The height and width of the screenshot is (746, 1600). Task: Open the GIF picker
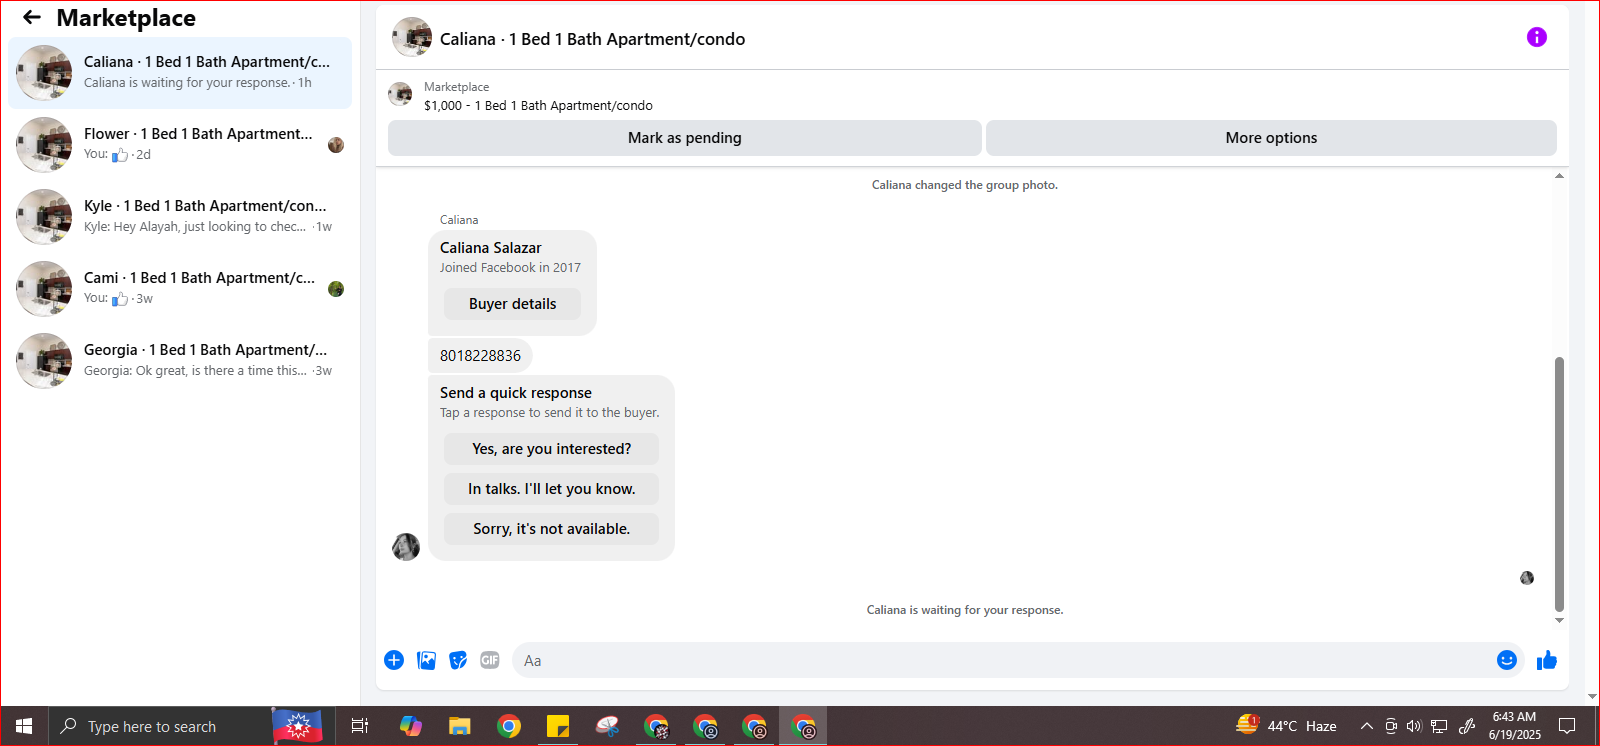pyautogui.click(x=490, y=660)
